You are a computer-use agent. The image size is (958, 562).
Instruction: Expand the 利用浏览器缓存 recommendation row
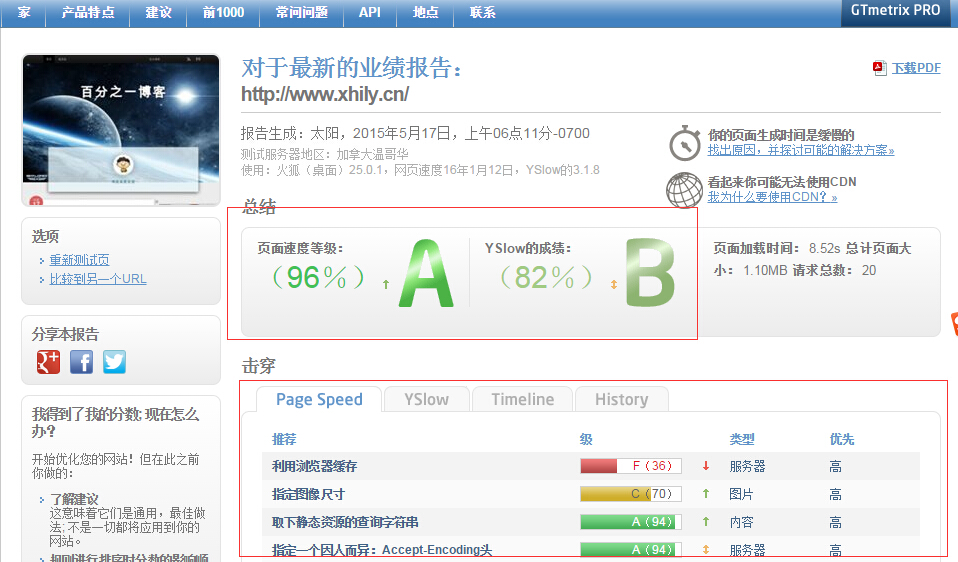(x=591, y=466)
